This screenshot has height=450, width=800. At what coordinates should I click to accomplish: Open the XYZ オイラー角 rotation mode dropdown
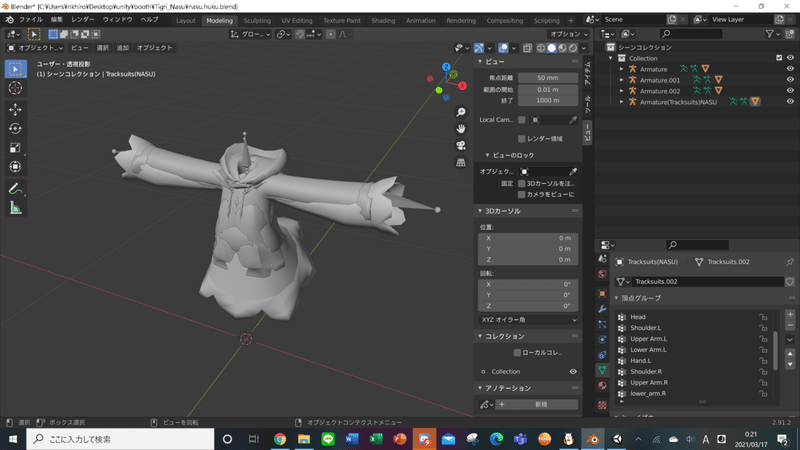click(x=528, y=320)
